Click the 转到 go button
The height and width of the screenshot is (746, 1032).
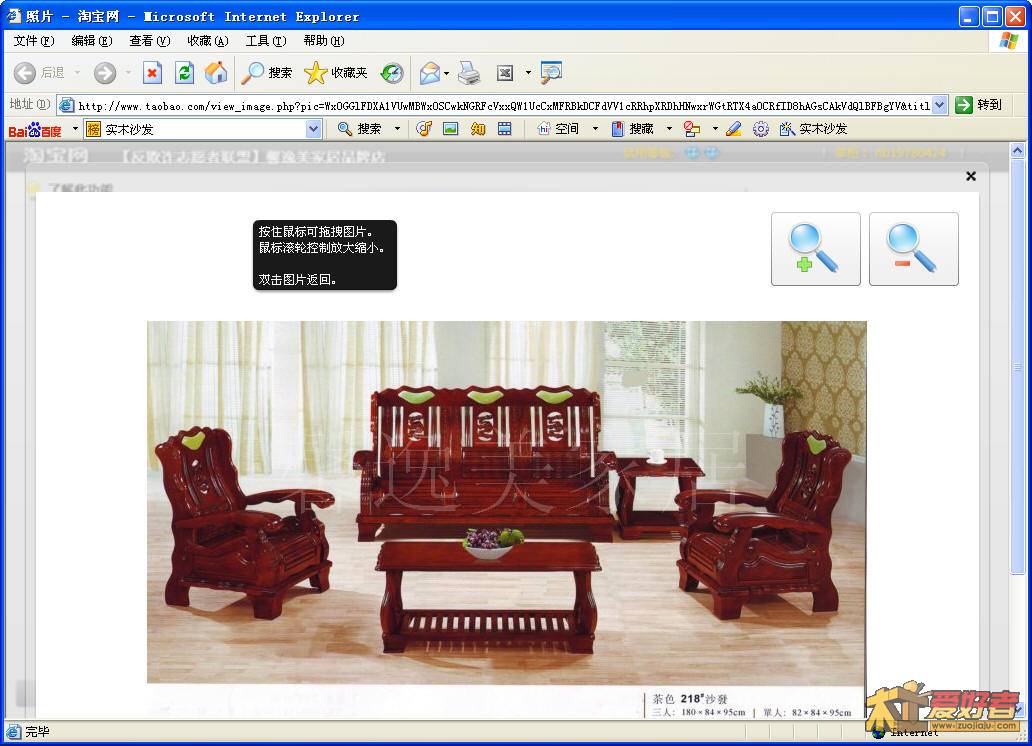point(978,105)
